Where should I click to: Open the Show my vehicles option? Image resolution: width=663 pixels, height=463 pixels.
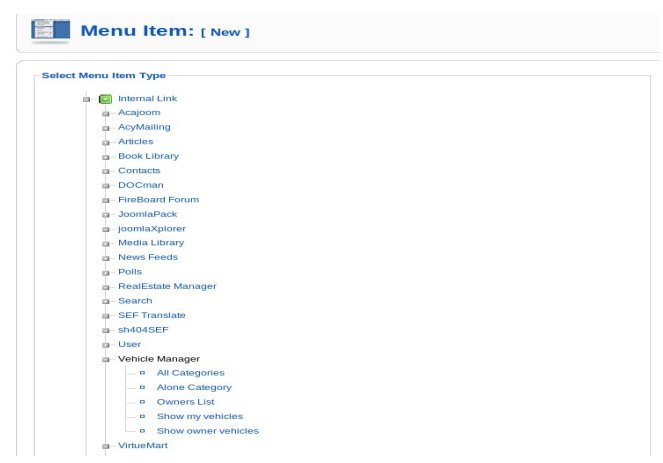200,416
